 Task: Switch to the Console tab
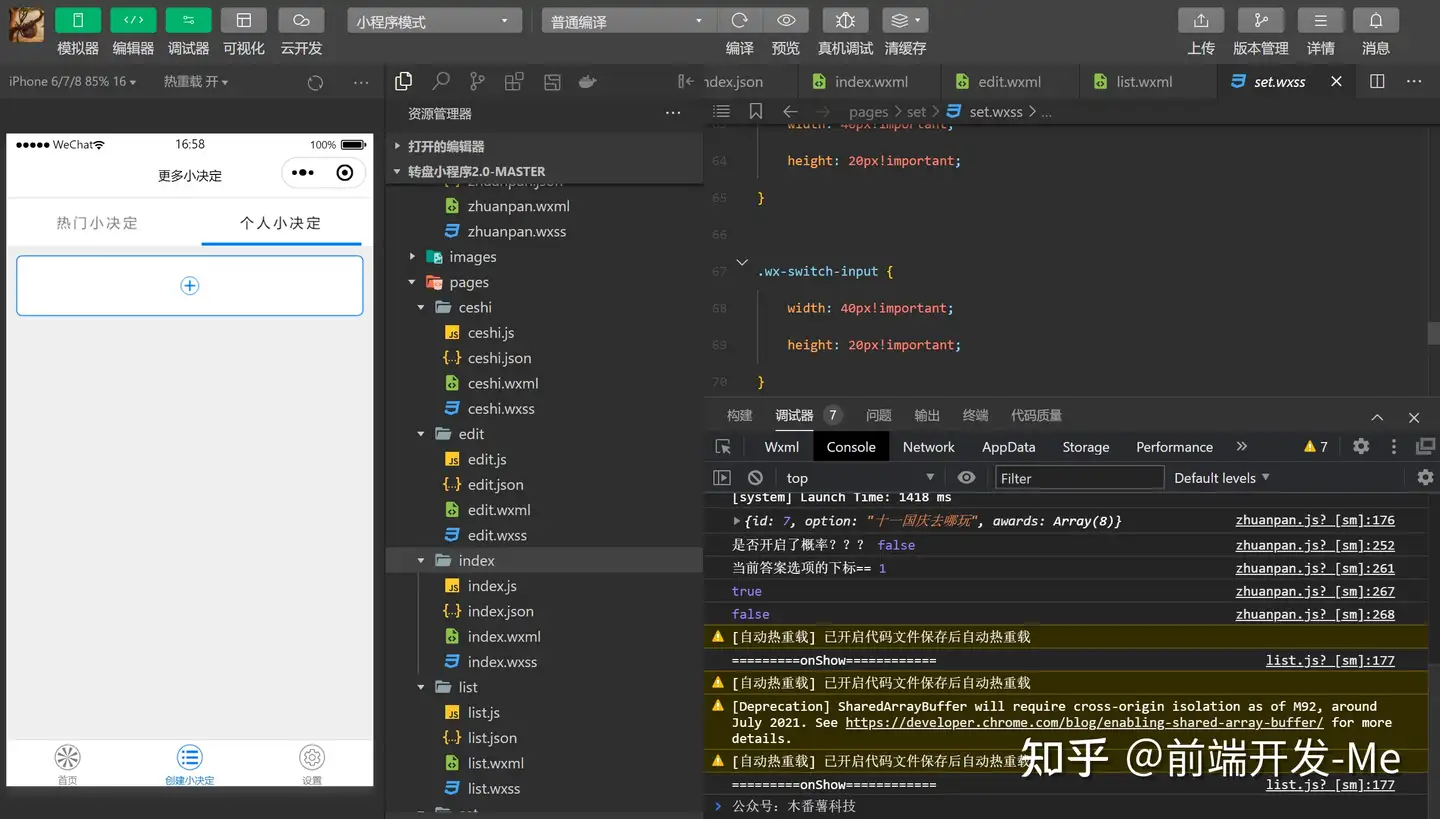click(851, 447)
